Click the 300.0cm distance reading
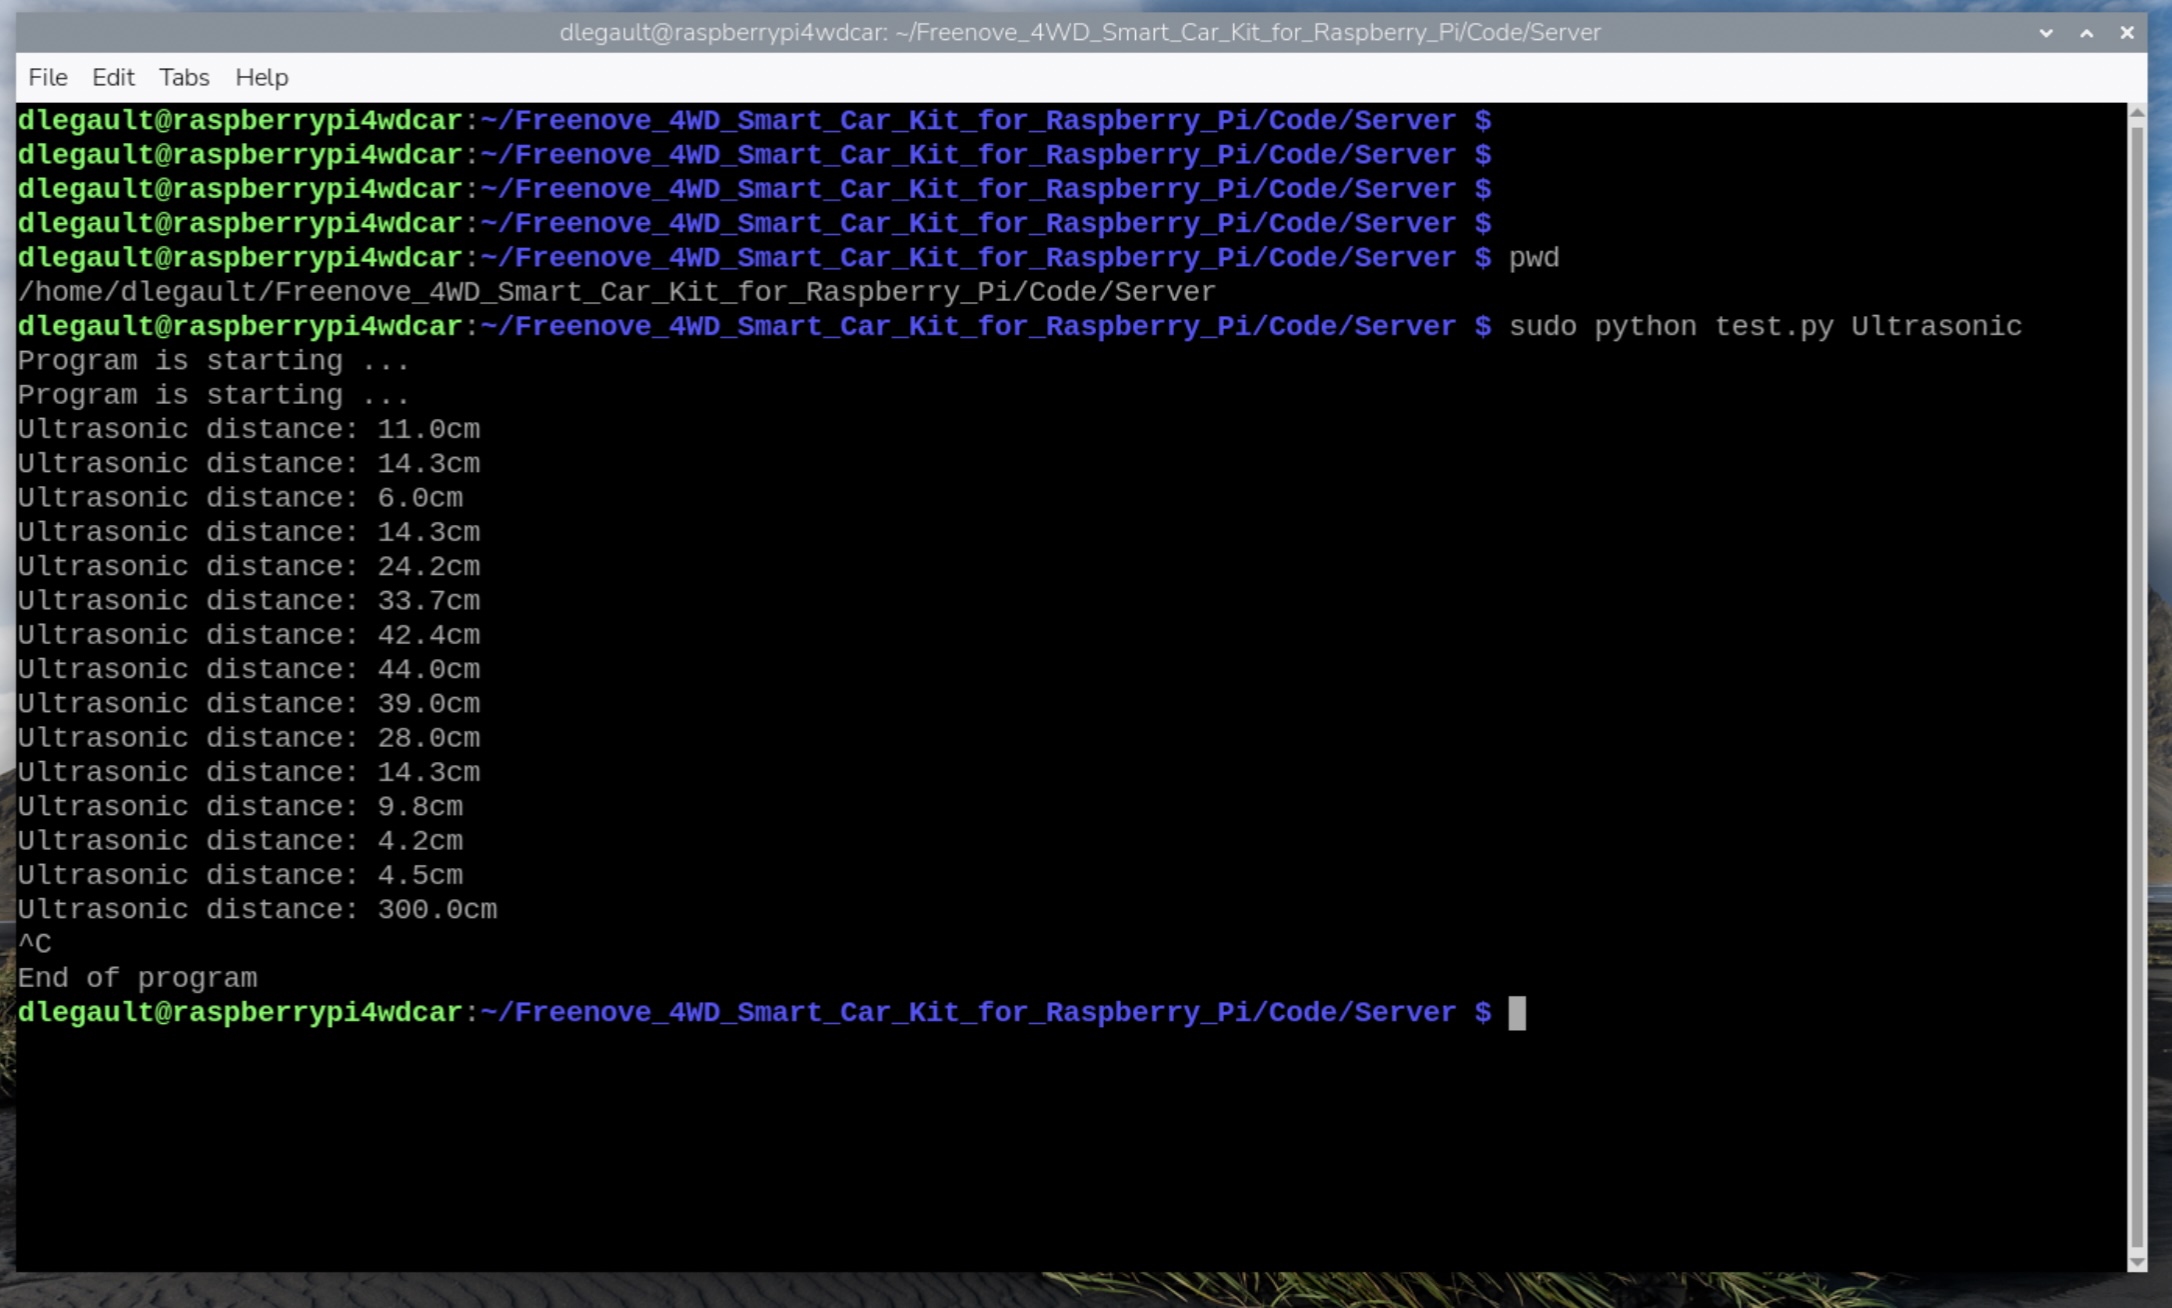The width and height of the screenshot is (2172, 1308). (x=436, y=910)
